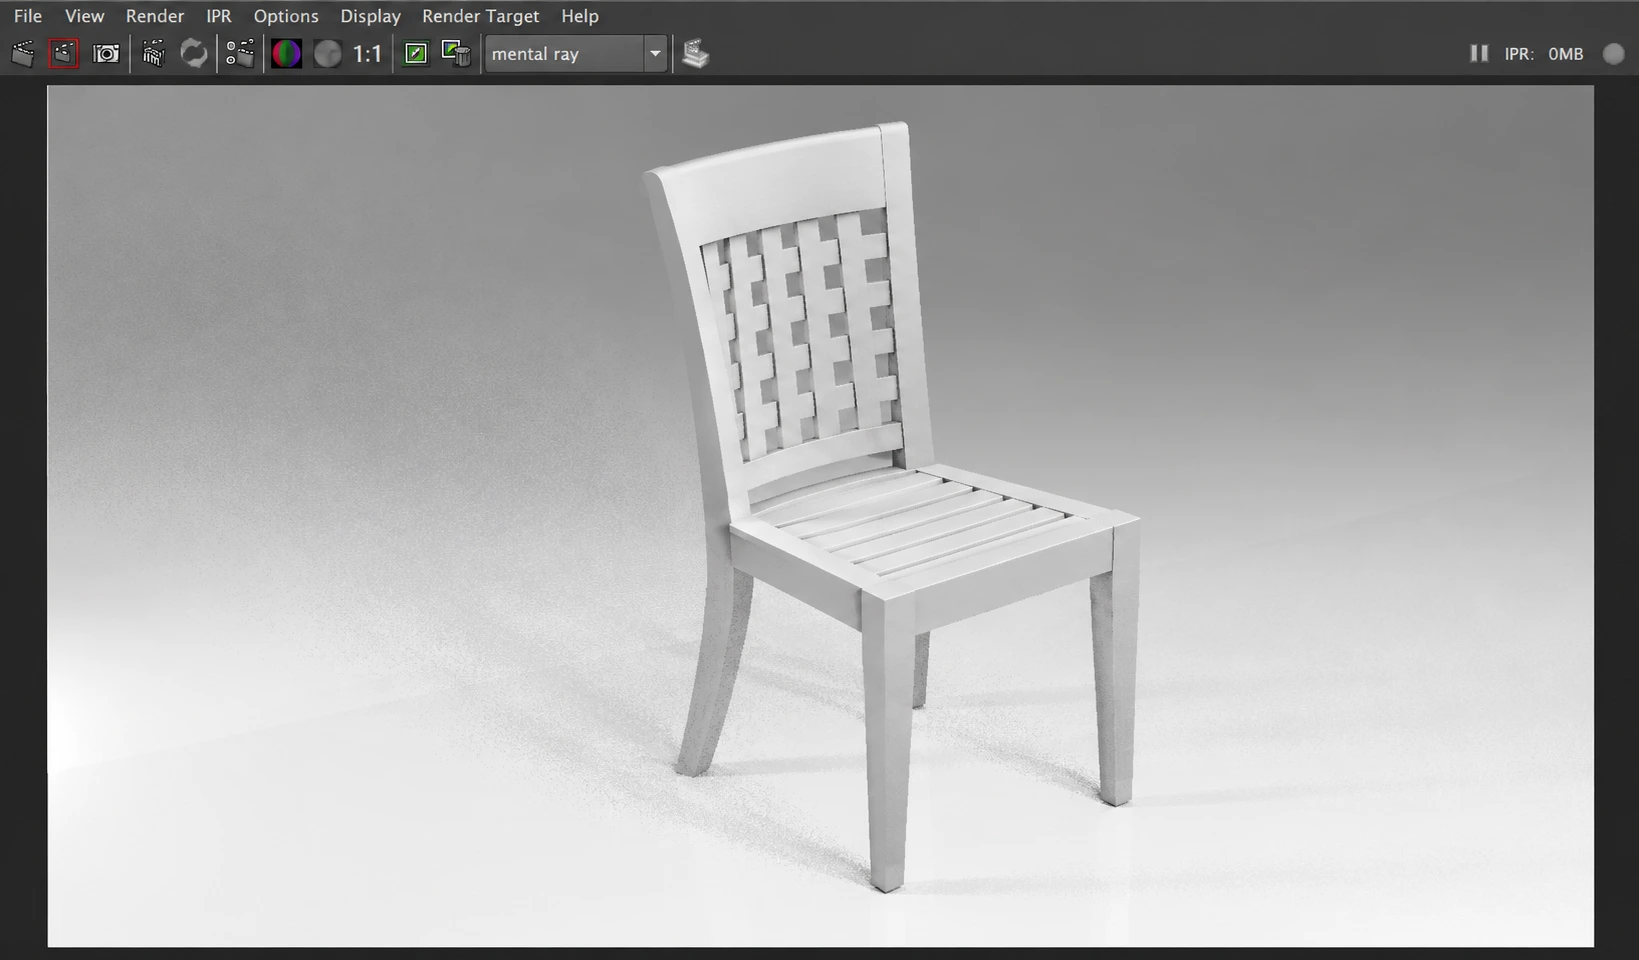Take a snapshot with the camera icon
This screenshot has height=960, width=1639.
coord(106,54)
